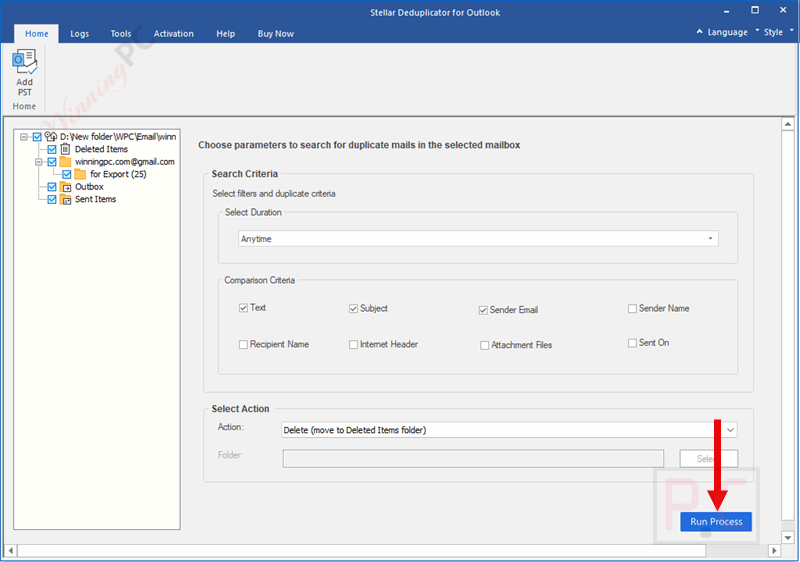Open the Help tab

pos(226,34)
